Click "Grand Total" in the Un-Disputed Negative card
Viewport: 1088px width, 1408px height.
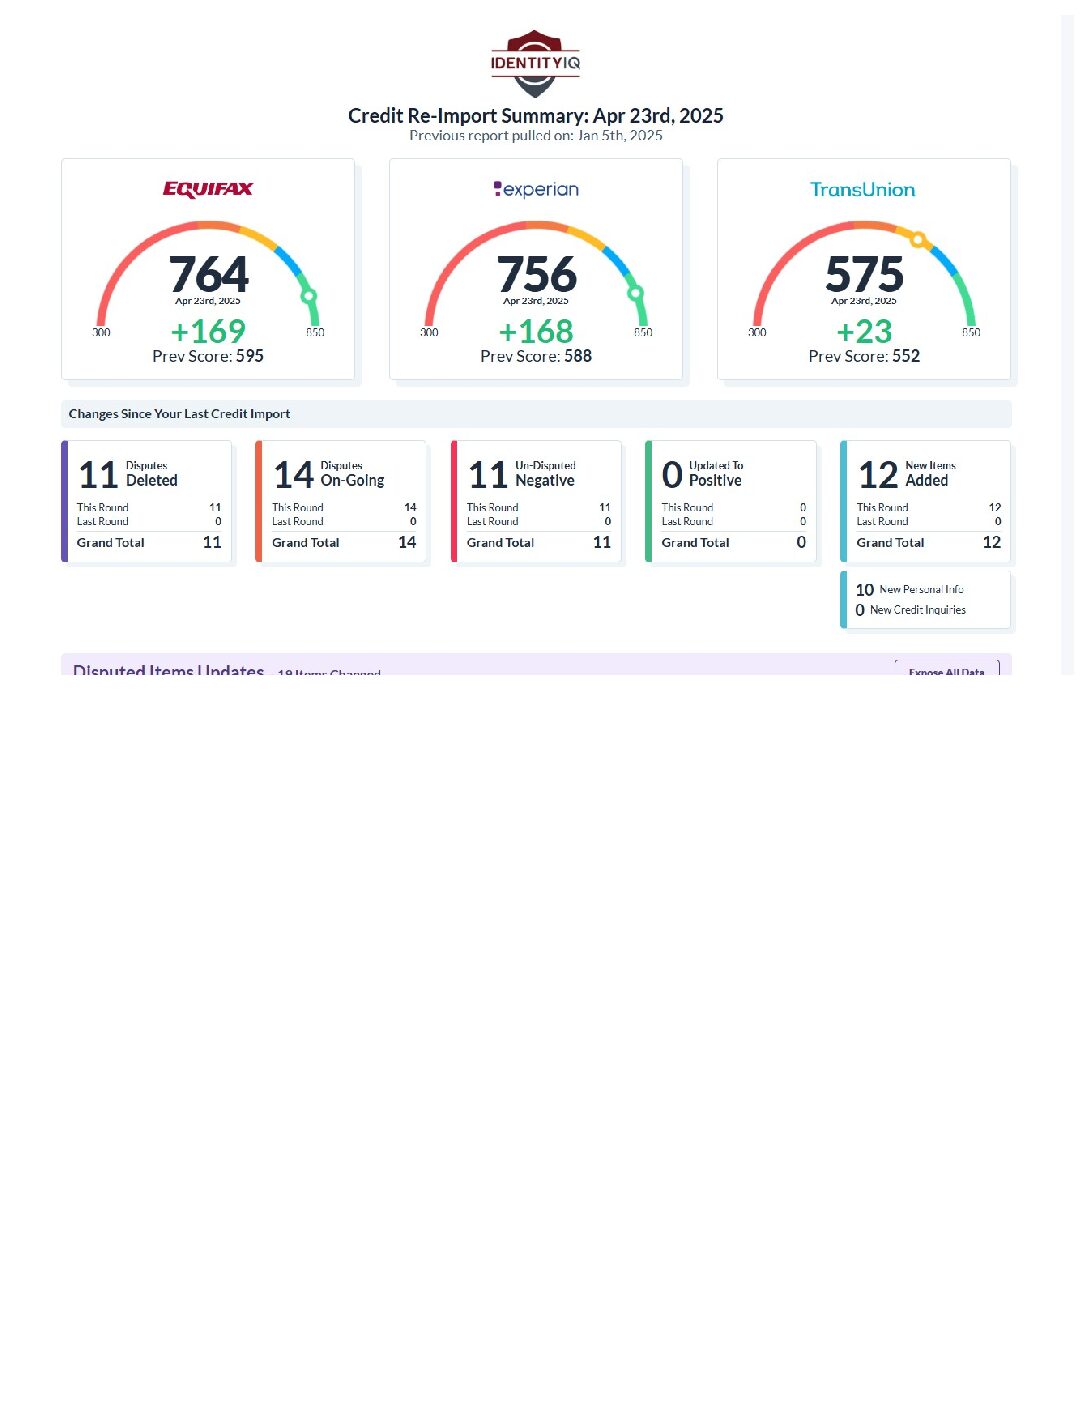point(501,542)
